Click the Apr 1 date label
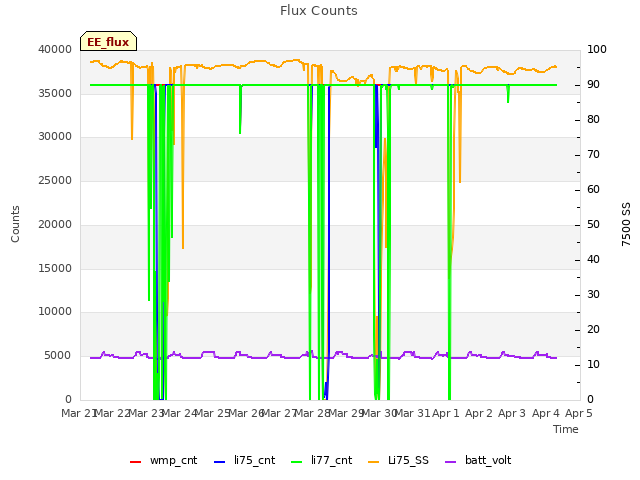 [x=446, y=413]
